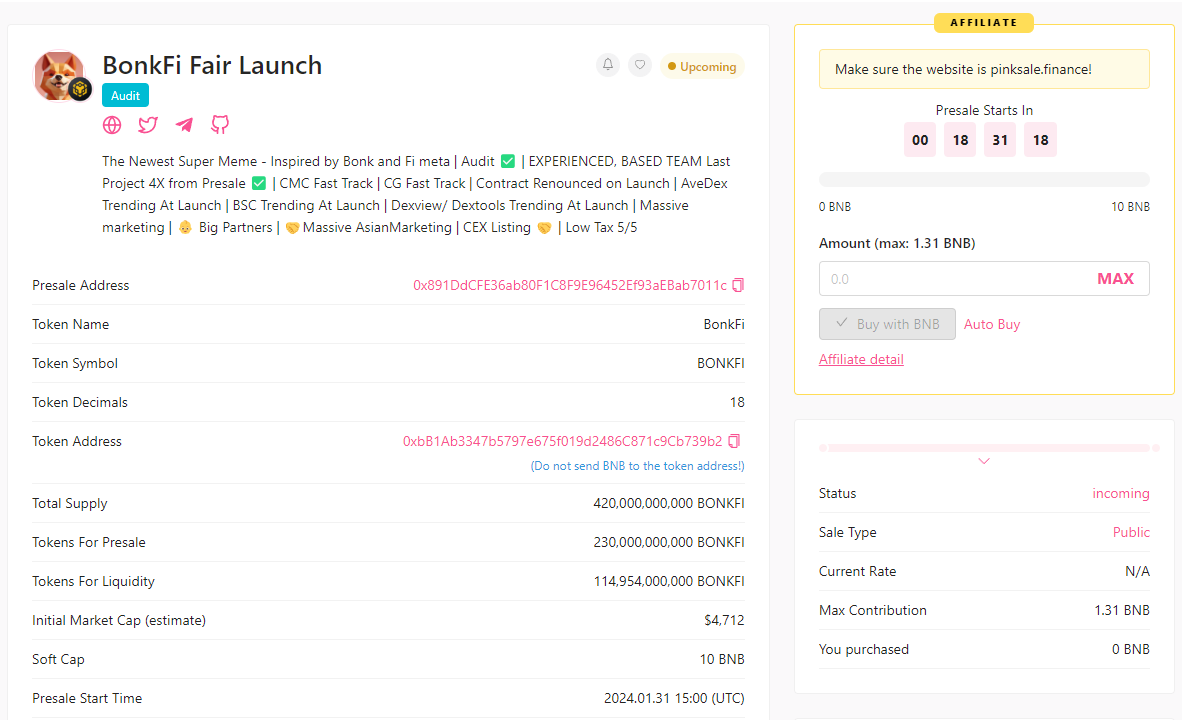Click the Auto Buy link
Viewport: 1182px width, 720px height.
coord(991,324)
